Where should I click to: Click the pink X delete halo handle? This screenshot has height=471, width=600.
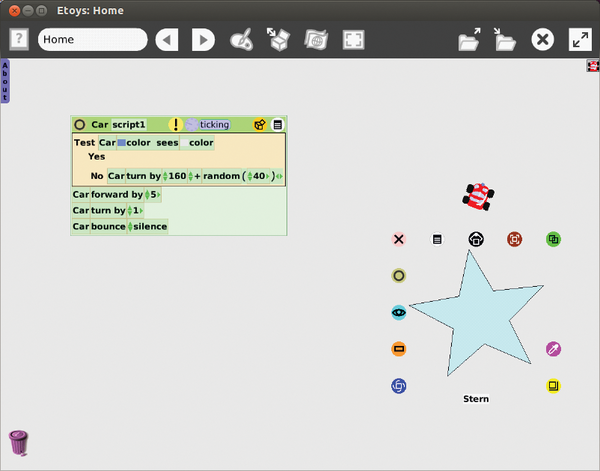click(399, 240)
